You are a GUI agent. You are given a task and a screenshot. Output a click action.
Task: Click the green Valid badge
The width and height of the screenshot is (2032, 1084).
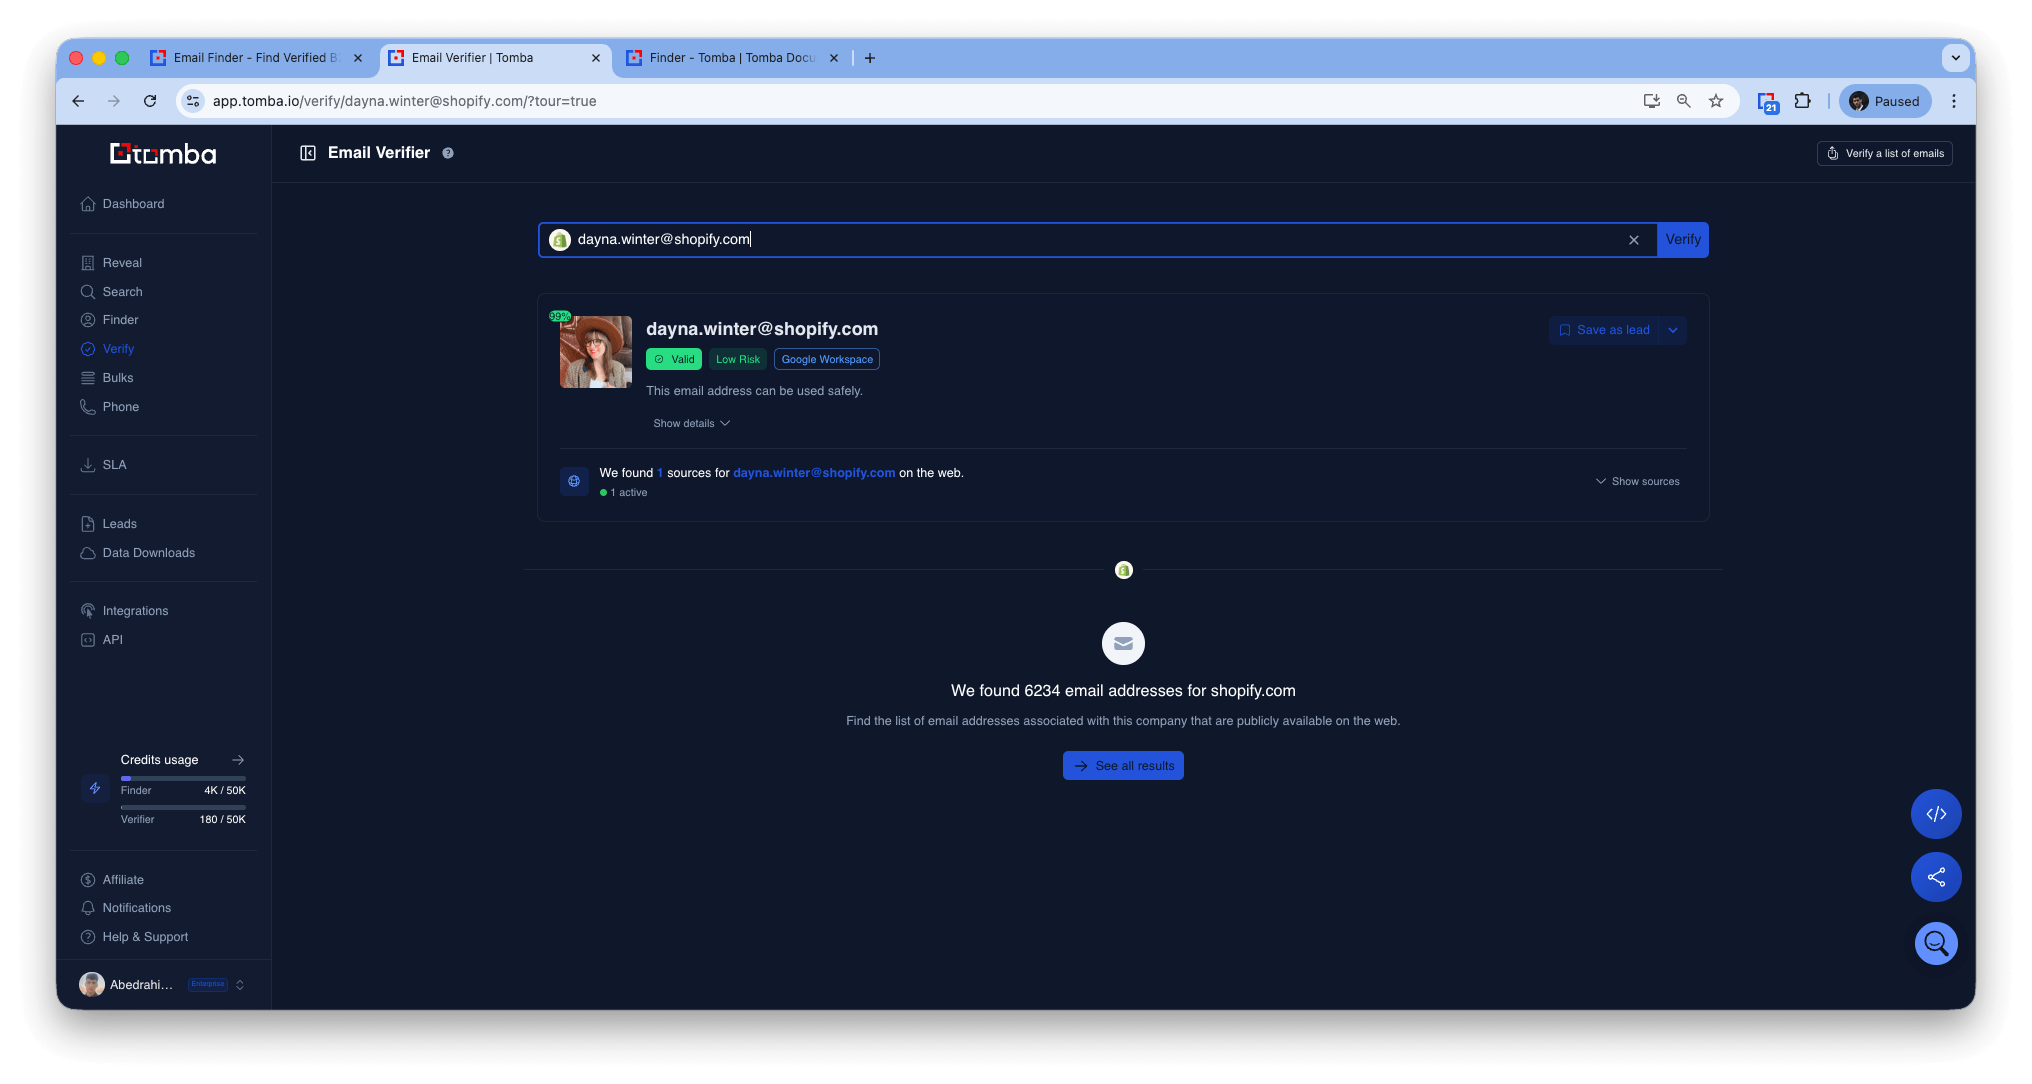pyautogui.click(x=674, y=359)
